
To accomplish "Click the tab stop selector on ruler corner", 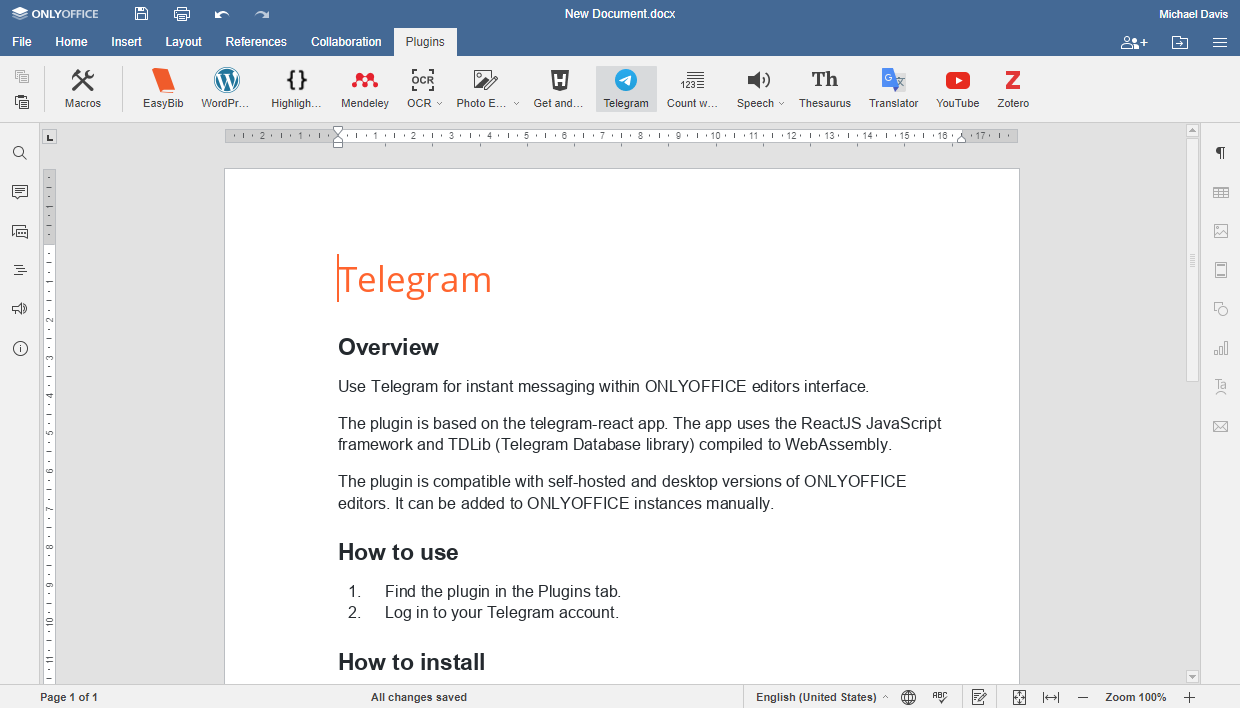I will (x=50, y=136).
